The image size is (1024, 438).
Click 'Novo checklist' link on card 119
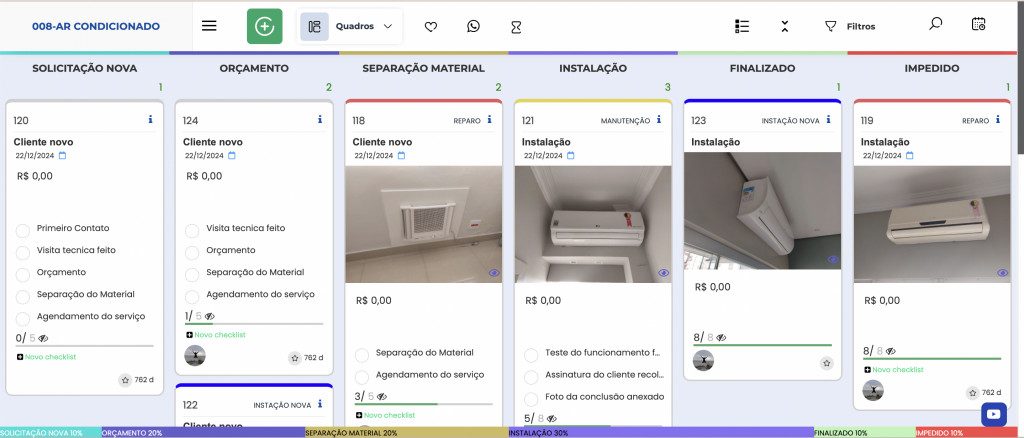[897, 370]
